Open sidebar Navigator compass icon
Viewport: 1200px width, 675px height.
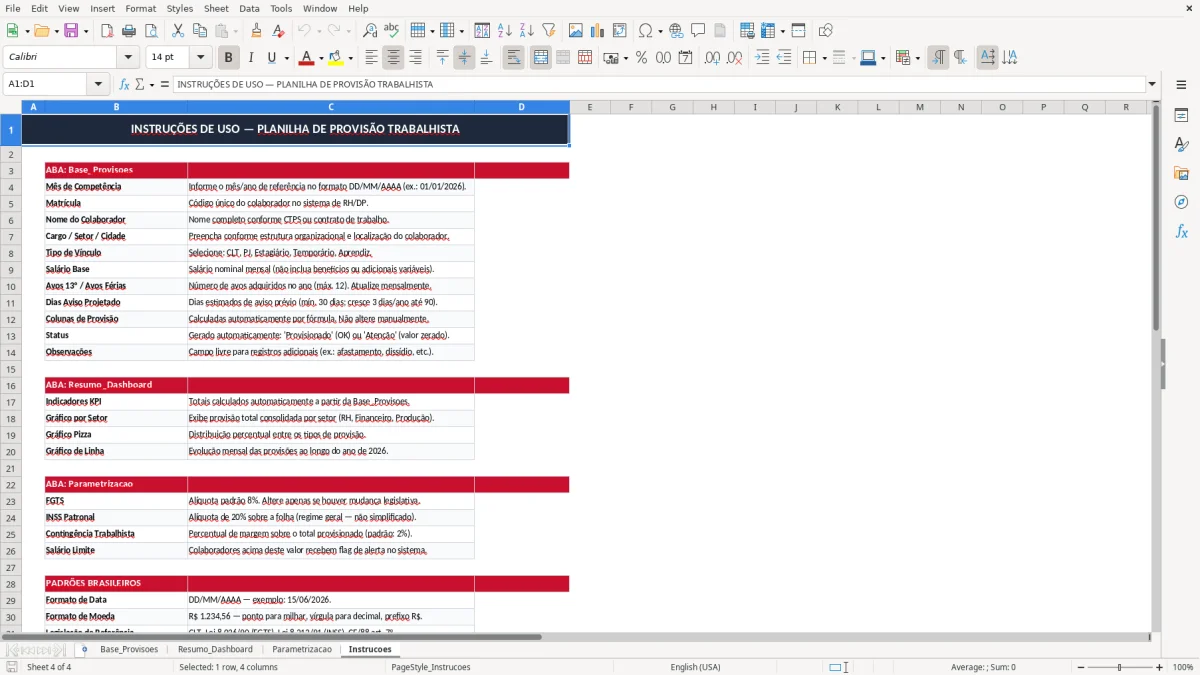[1181, 202]
